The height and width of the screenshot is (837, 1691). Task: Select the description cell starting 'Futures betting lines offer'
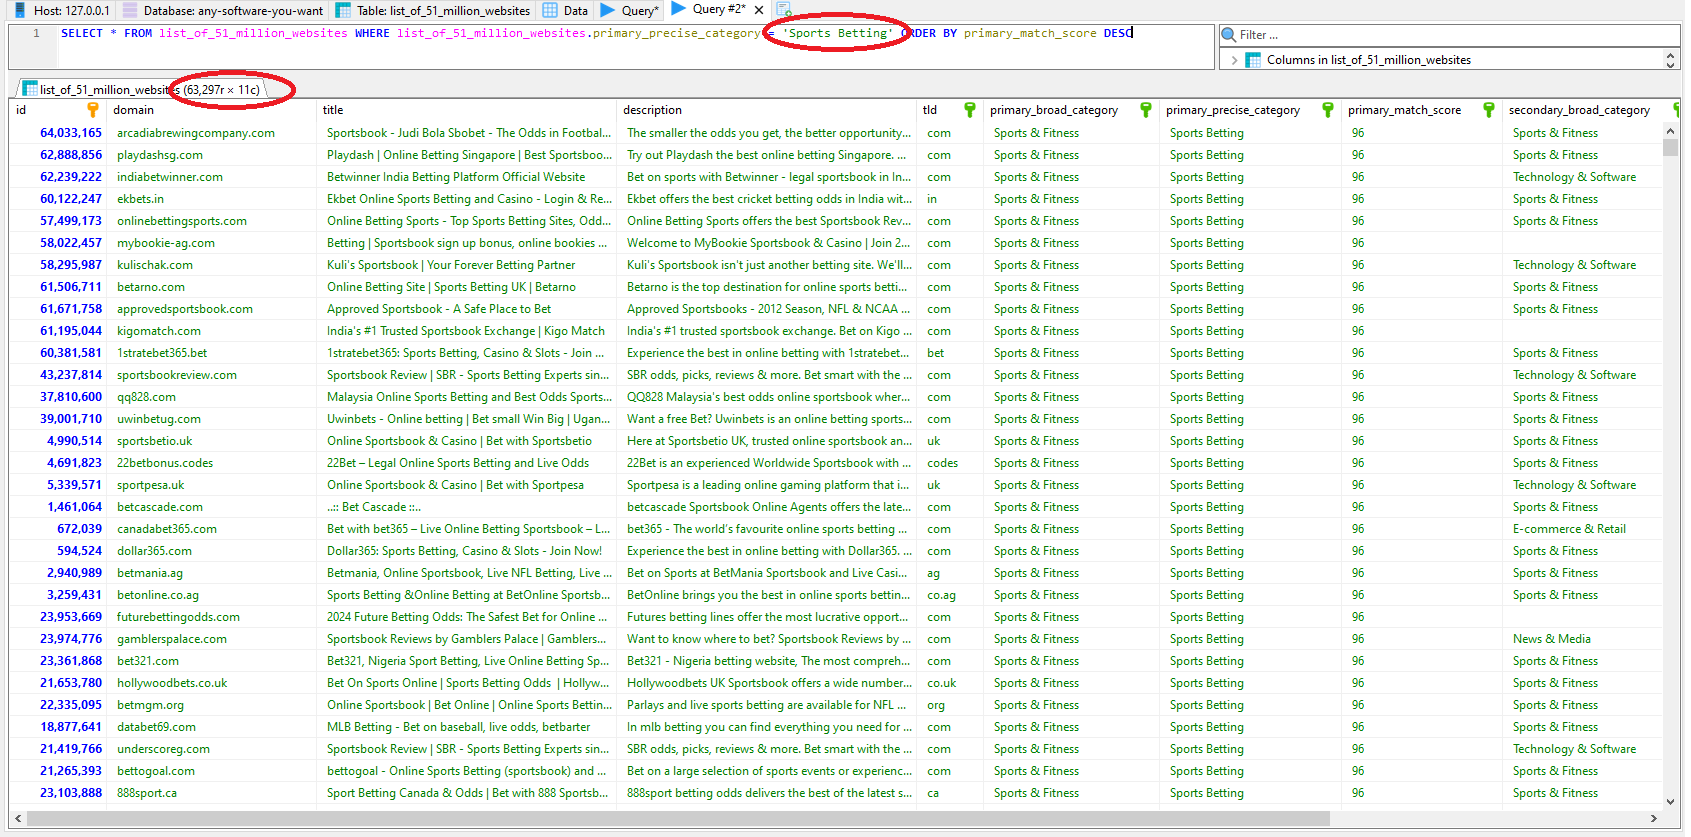tap(768, 617)
